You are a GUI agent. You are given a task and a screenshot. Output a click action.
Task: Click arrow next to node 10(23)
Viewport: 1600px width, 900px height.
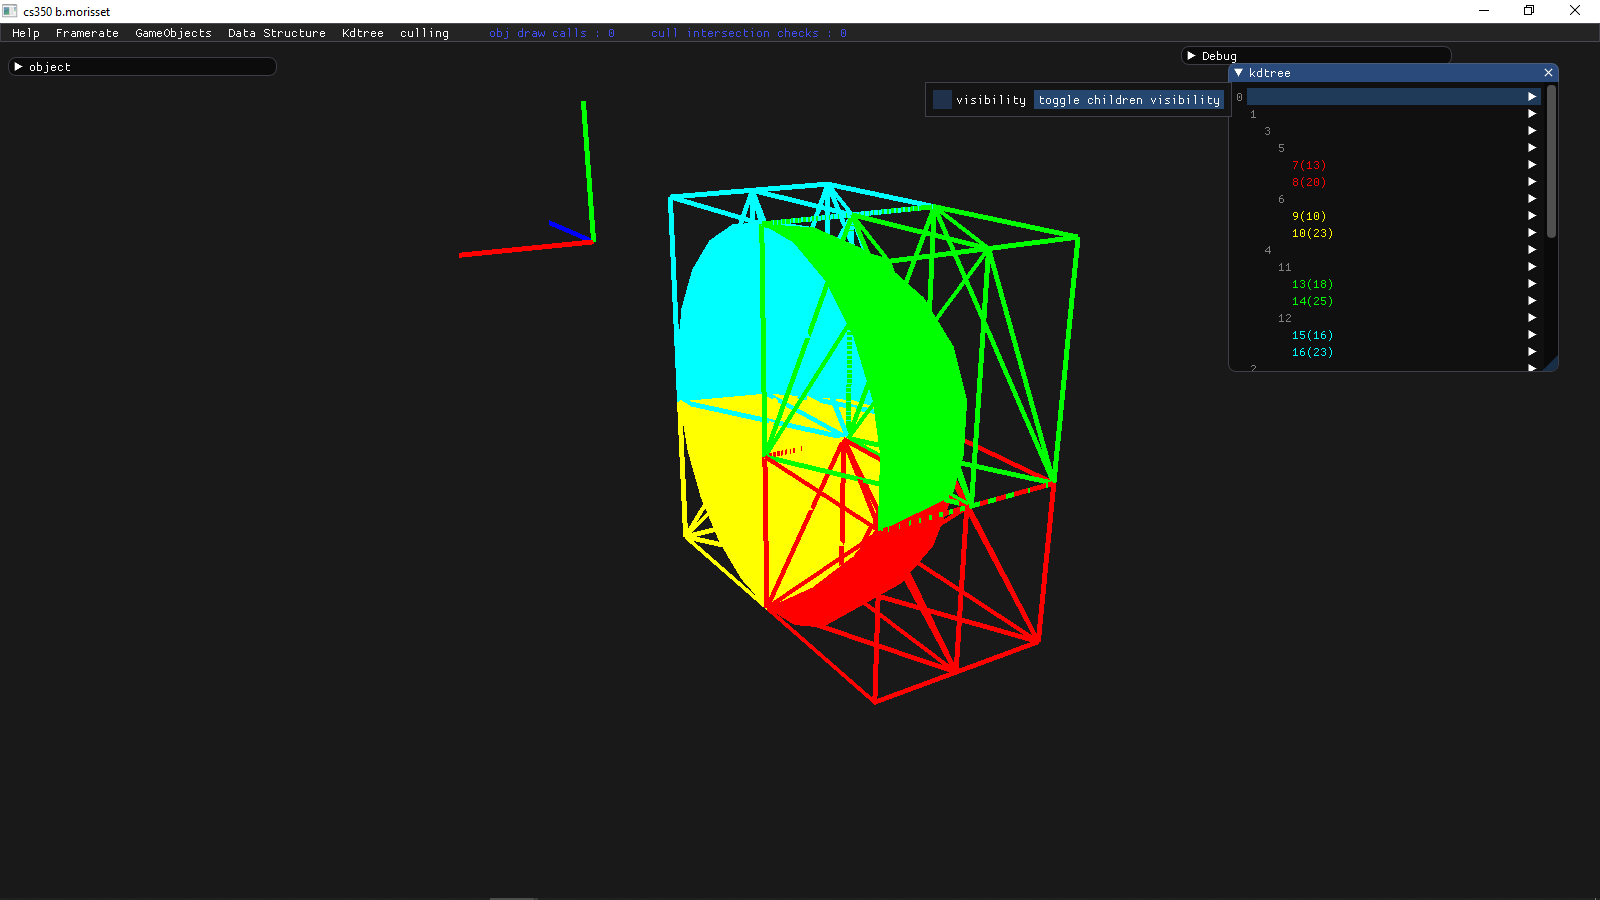click(1531, 233)
